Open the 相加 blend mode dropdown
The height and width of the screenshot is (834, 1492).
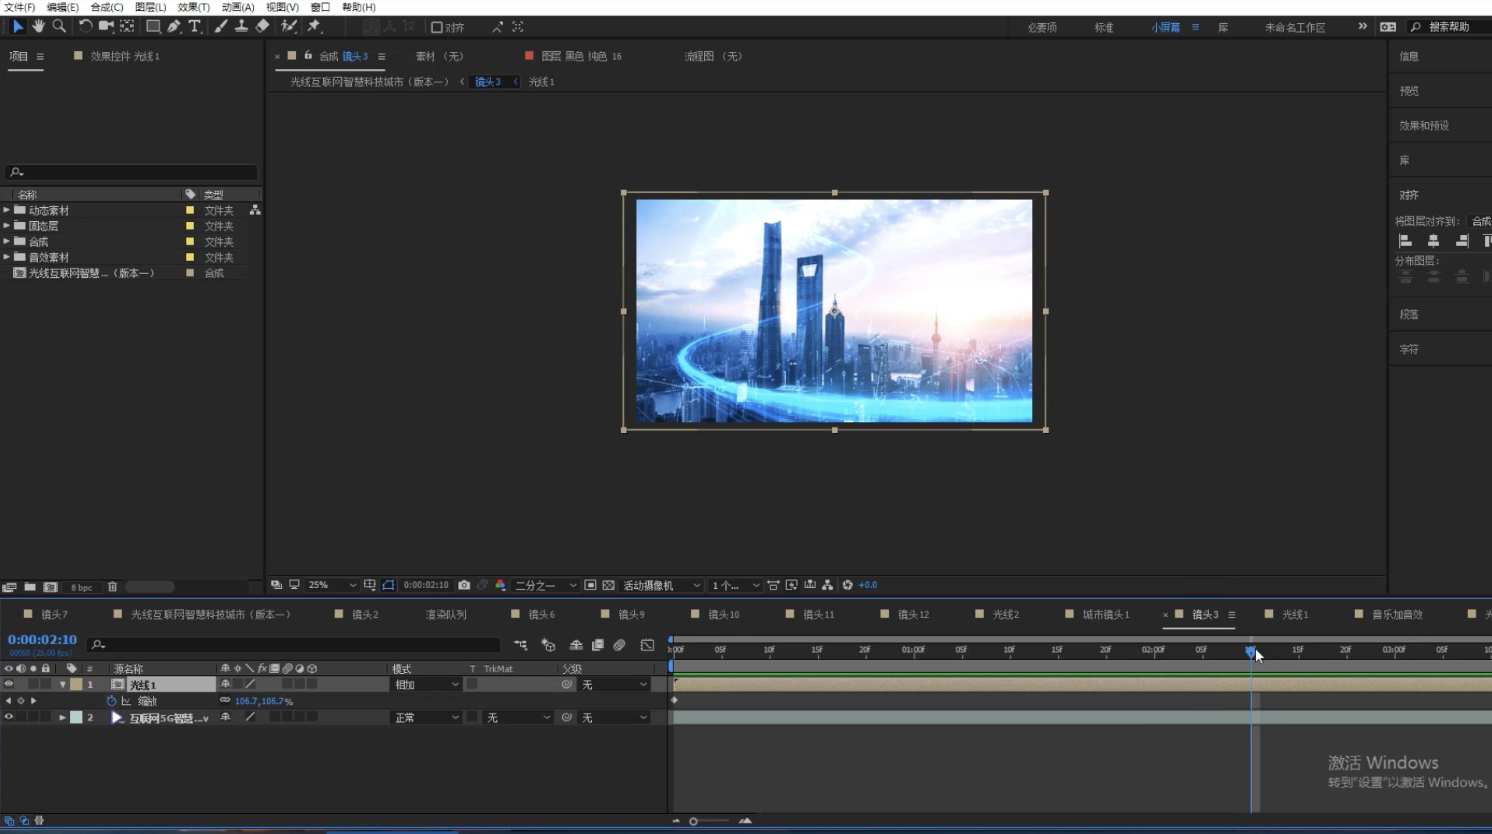(x=426, y=685)
